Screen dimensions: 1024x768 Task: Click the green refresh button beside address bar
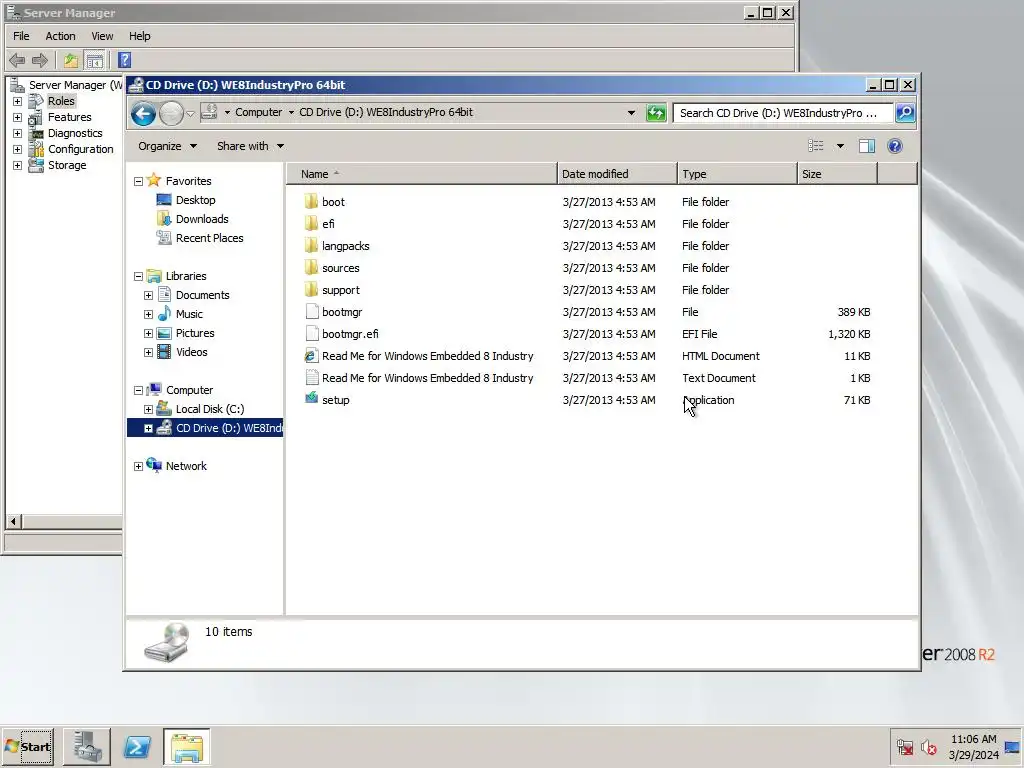pos(656,113)
